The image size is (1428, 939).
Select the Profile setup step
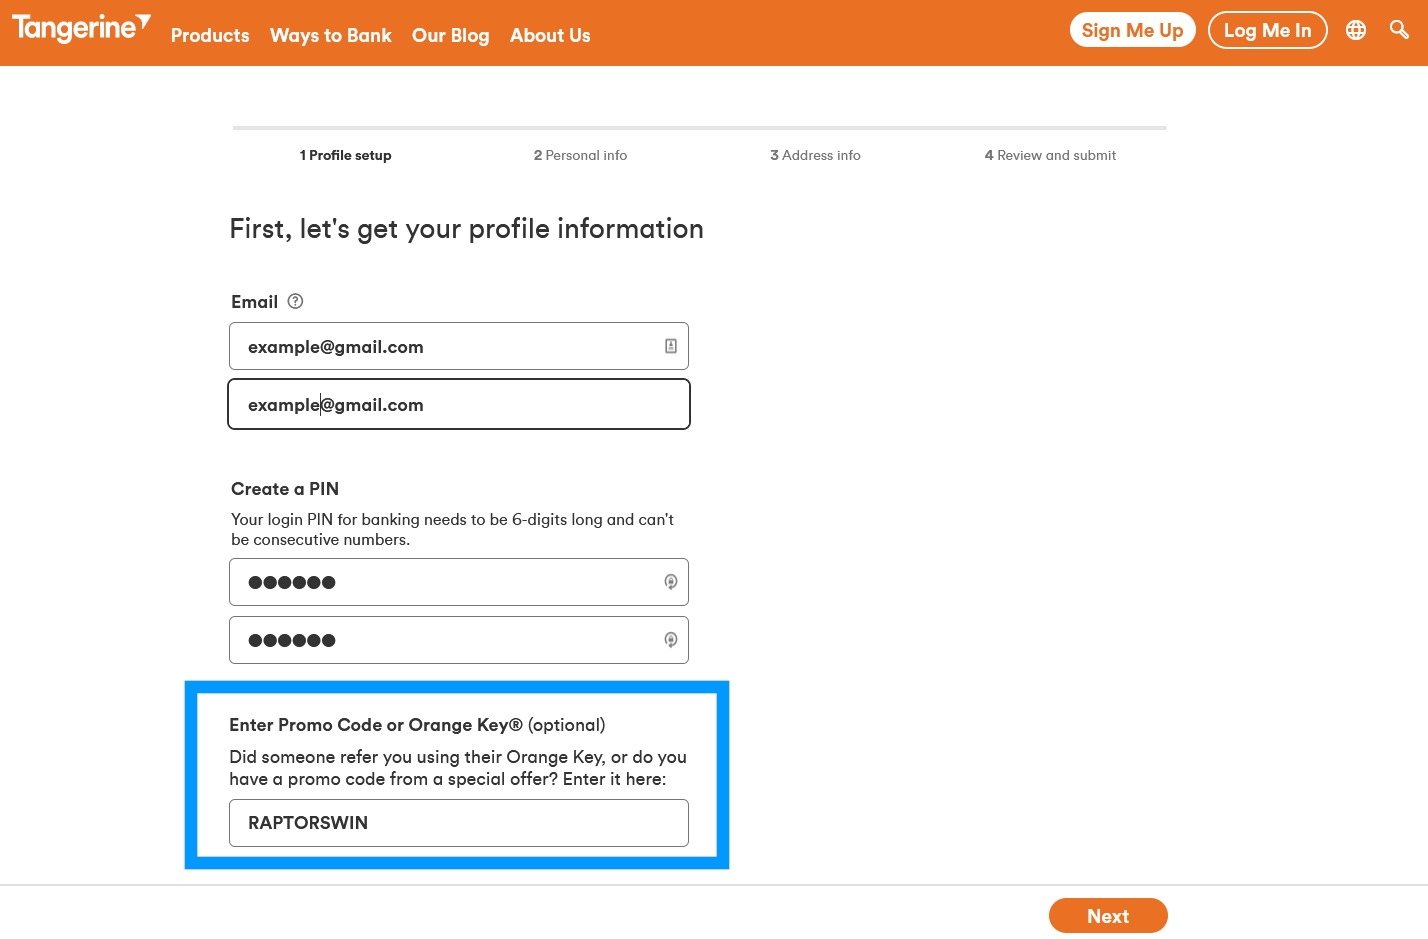(345, 155)
